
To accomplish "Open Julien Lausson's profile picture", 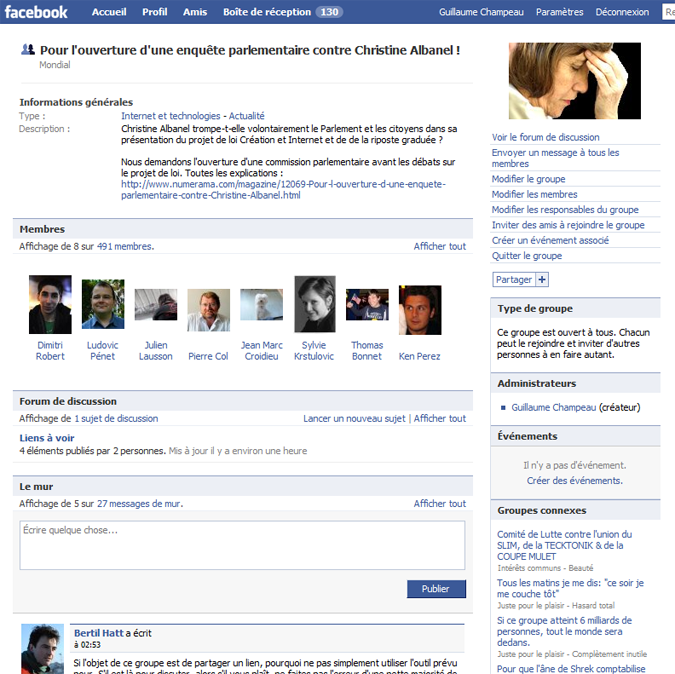I will [156, 305].
